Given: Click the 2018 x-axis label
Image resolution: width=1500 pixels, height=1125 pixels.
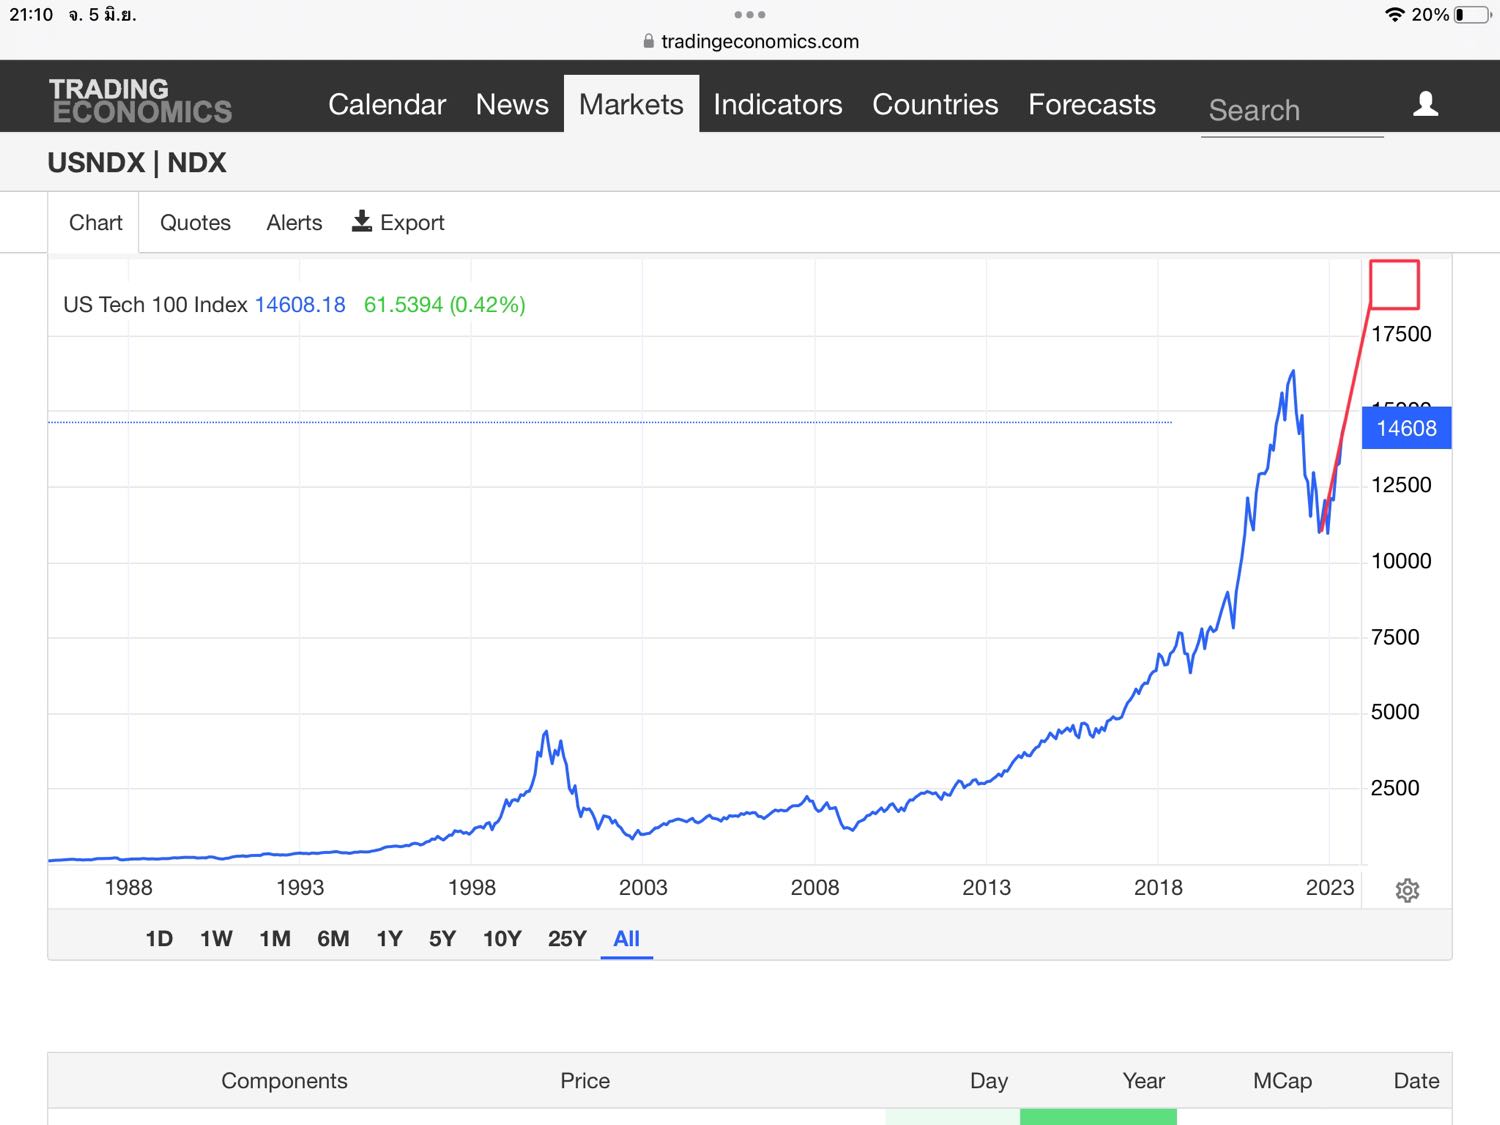Looking at the screenshot, I should (x=1158, y=887).
